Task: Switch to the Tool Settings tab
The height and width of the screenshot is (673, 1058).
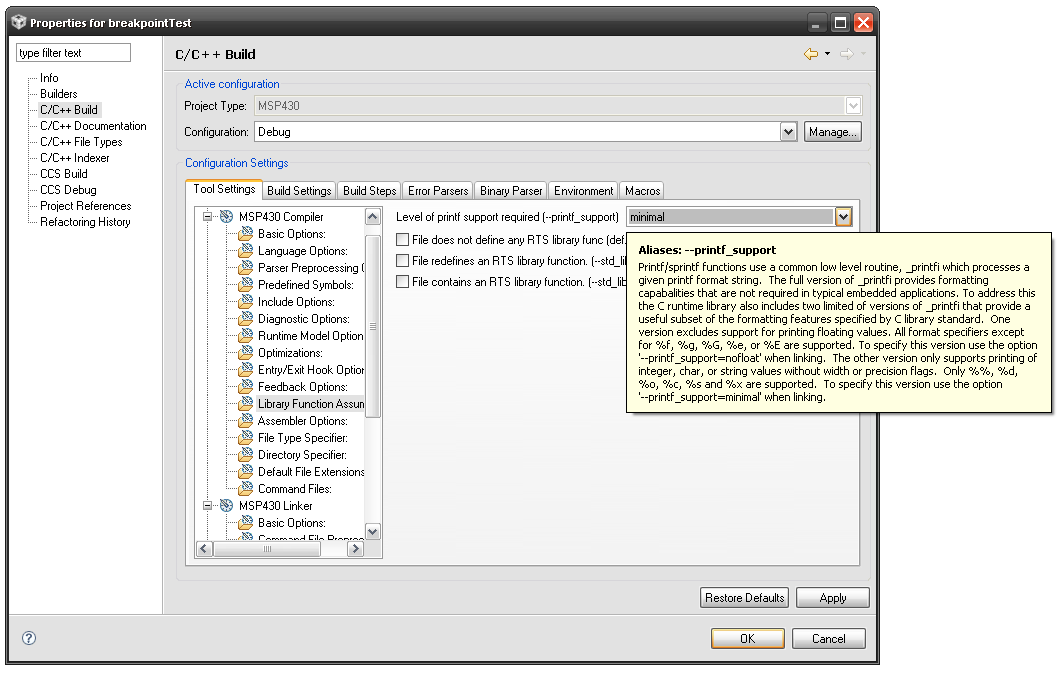Action: pyautogui.click(x=224, y=189)
